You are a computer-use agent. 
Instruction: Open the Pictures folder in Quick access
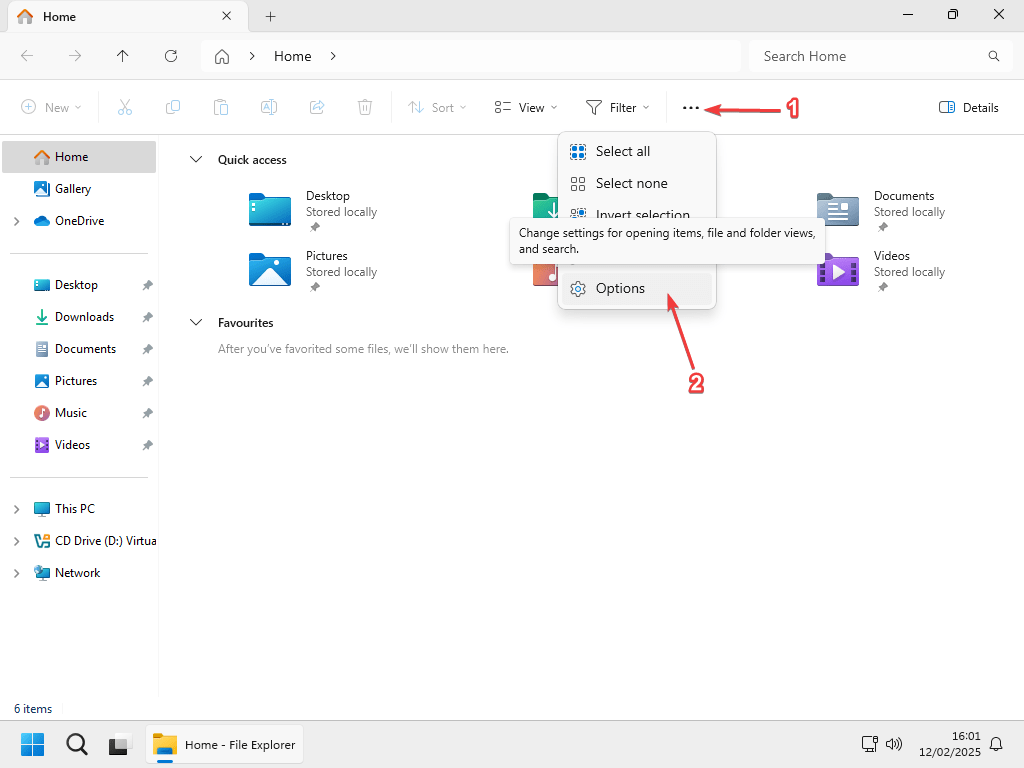coord(271,270)
